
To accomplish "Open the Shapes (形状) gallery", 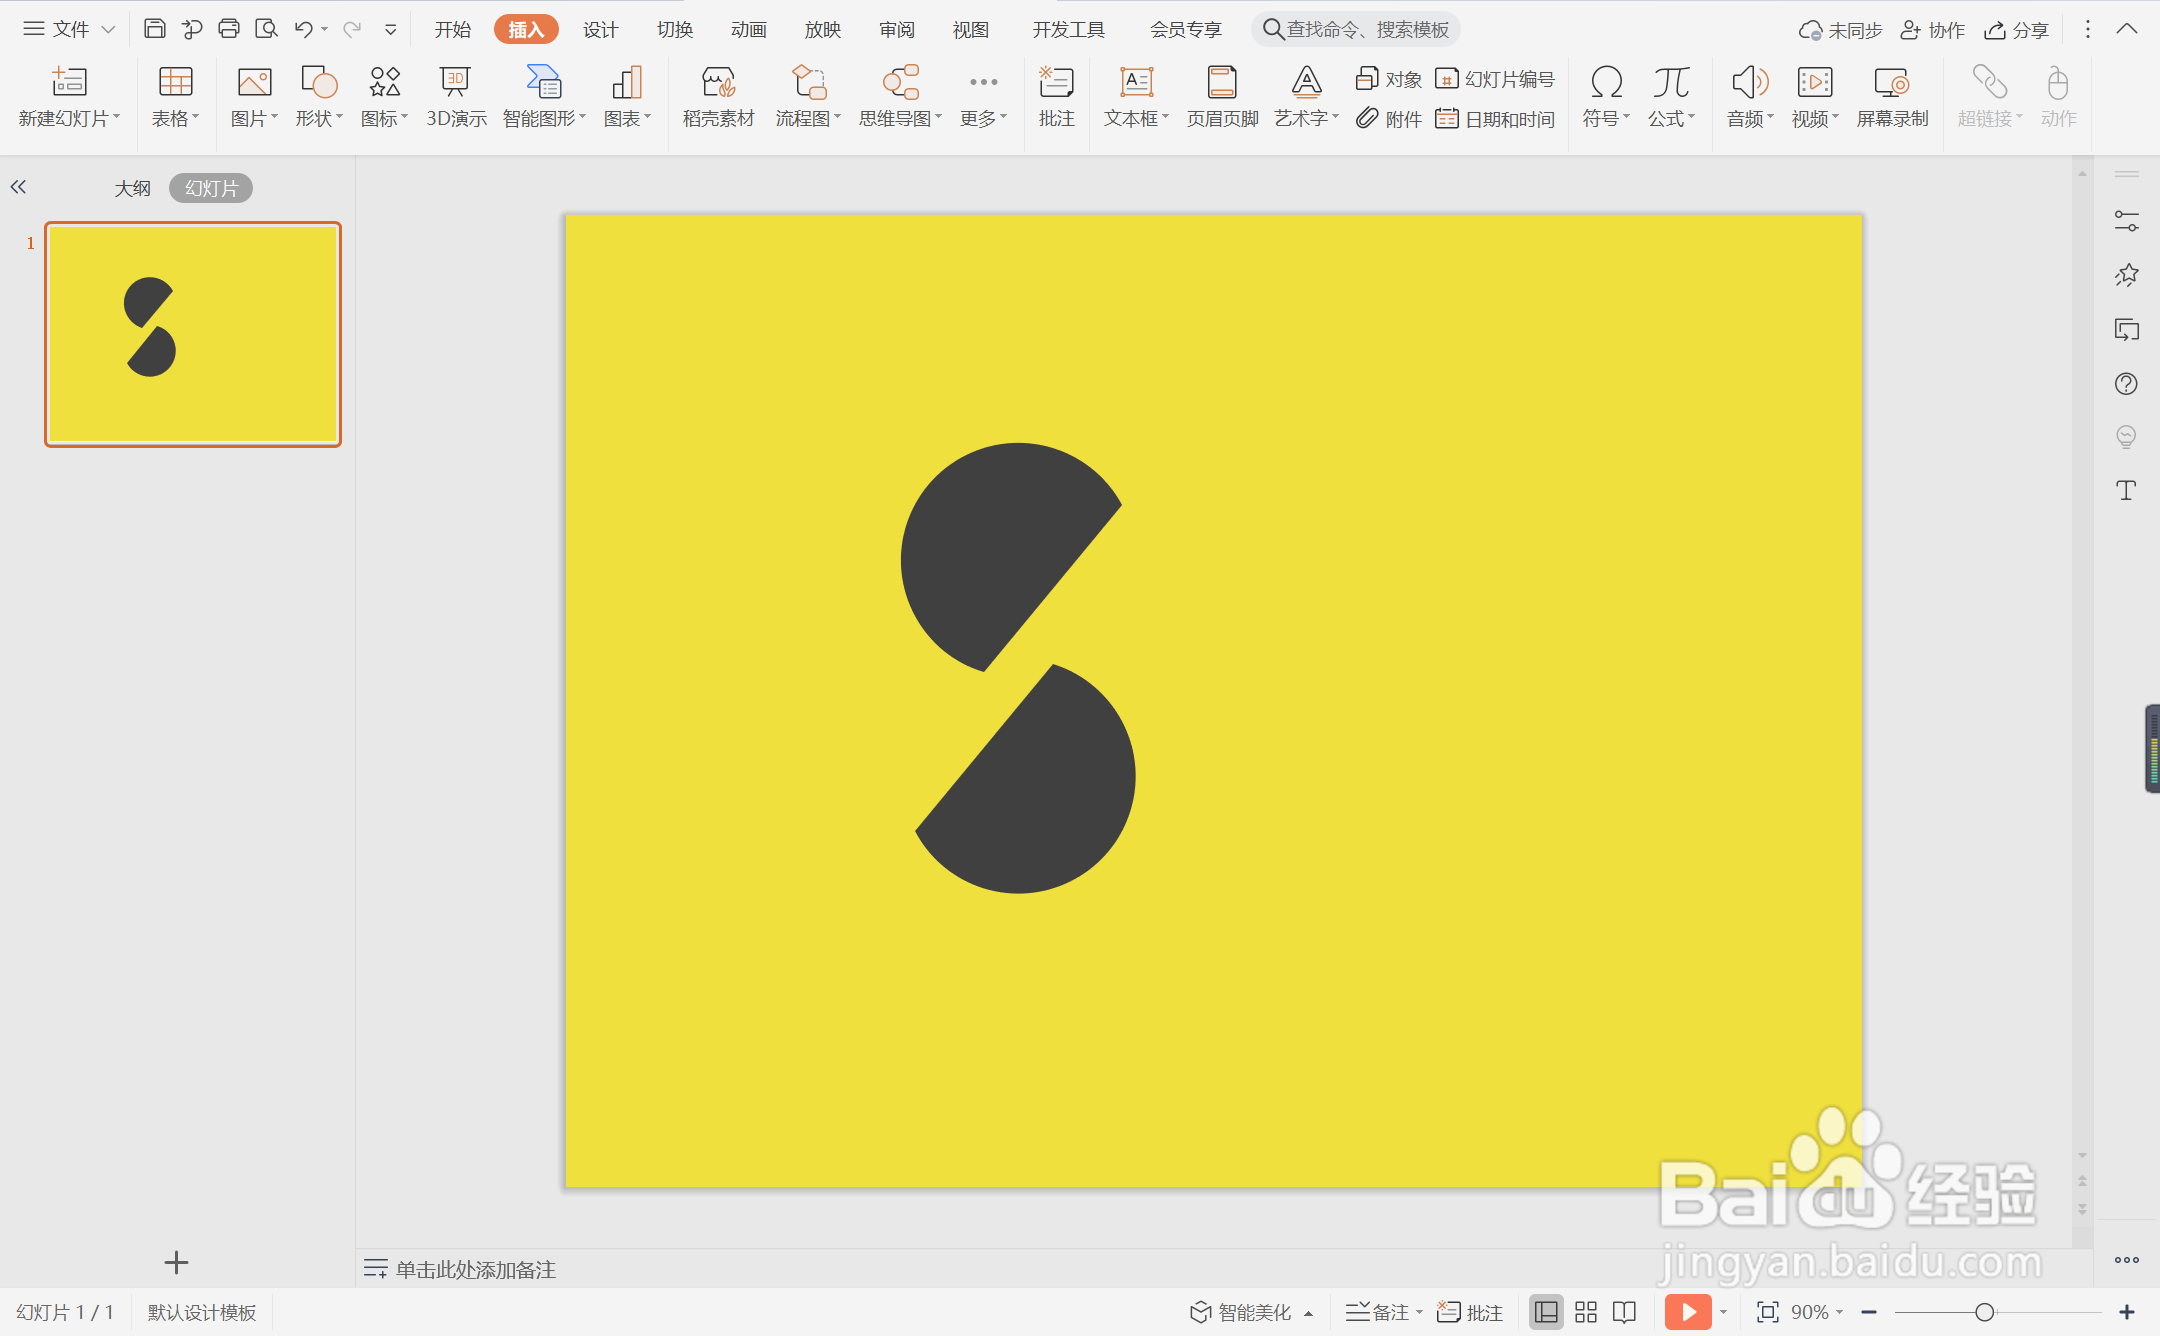I will [319, 97].
